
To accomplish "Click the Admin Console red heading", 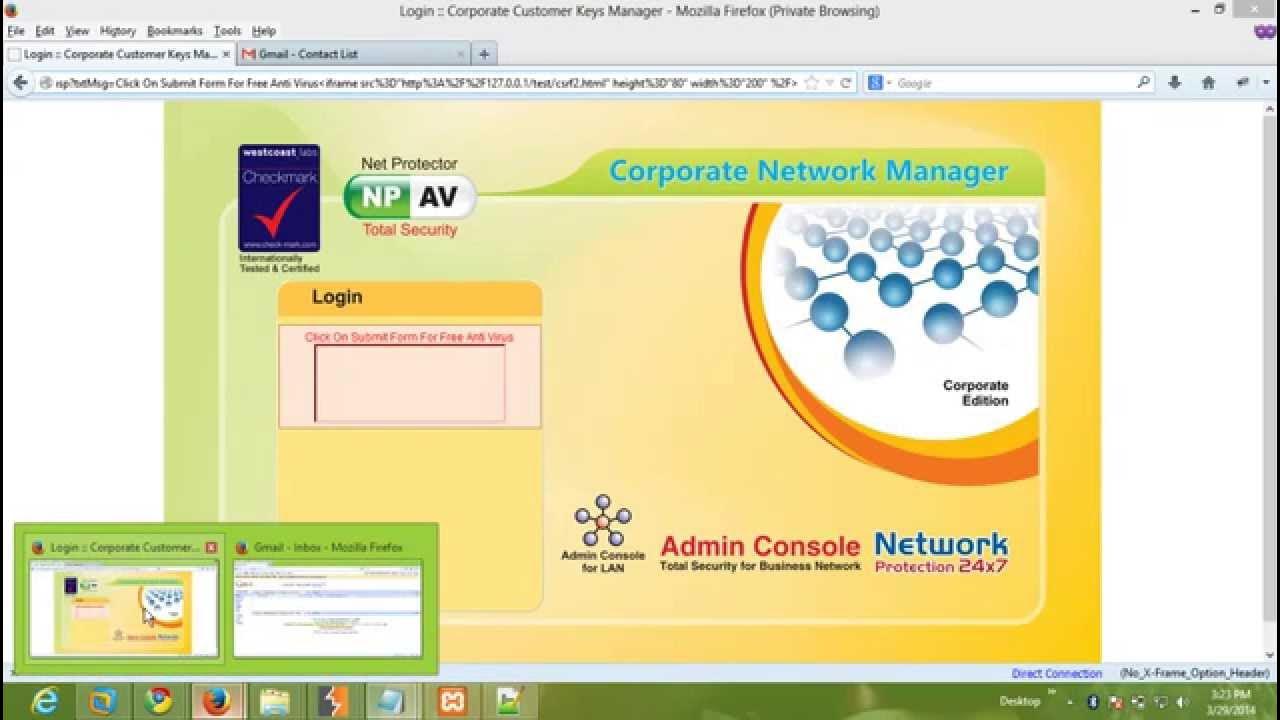I will coord(760,546).
